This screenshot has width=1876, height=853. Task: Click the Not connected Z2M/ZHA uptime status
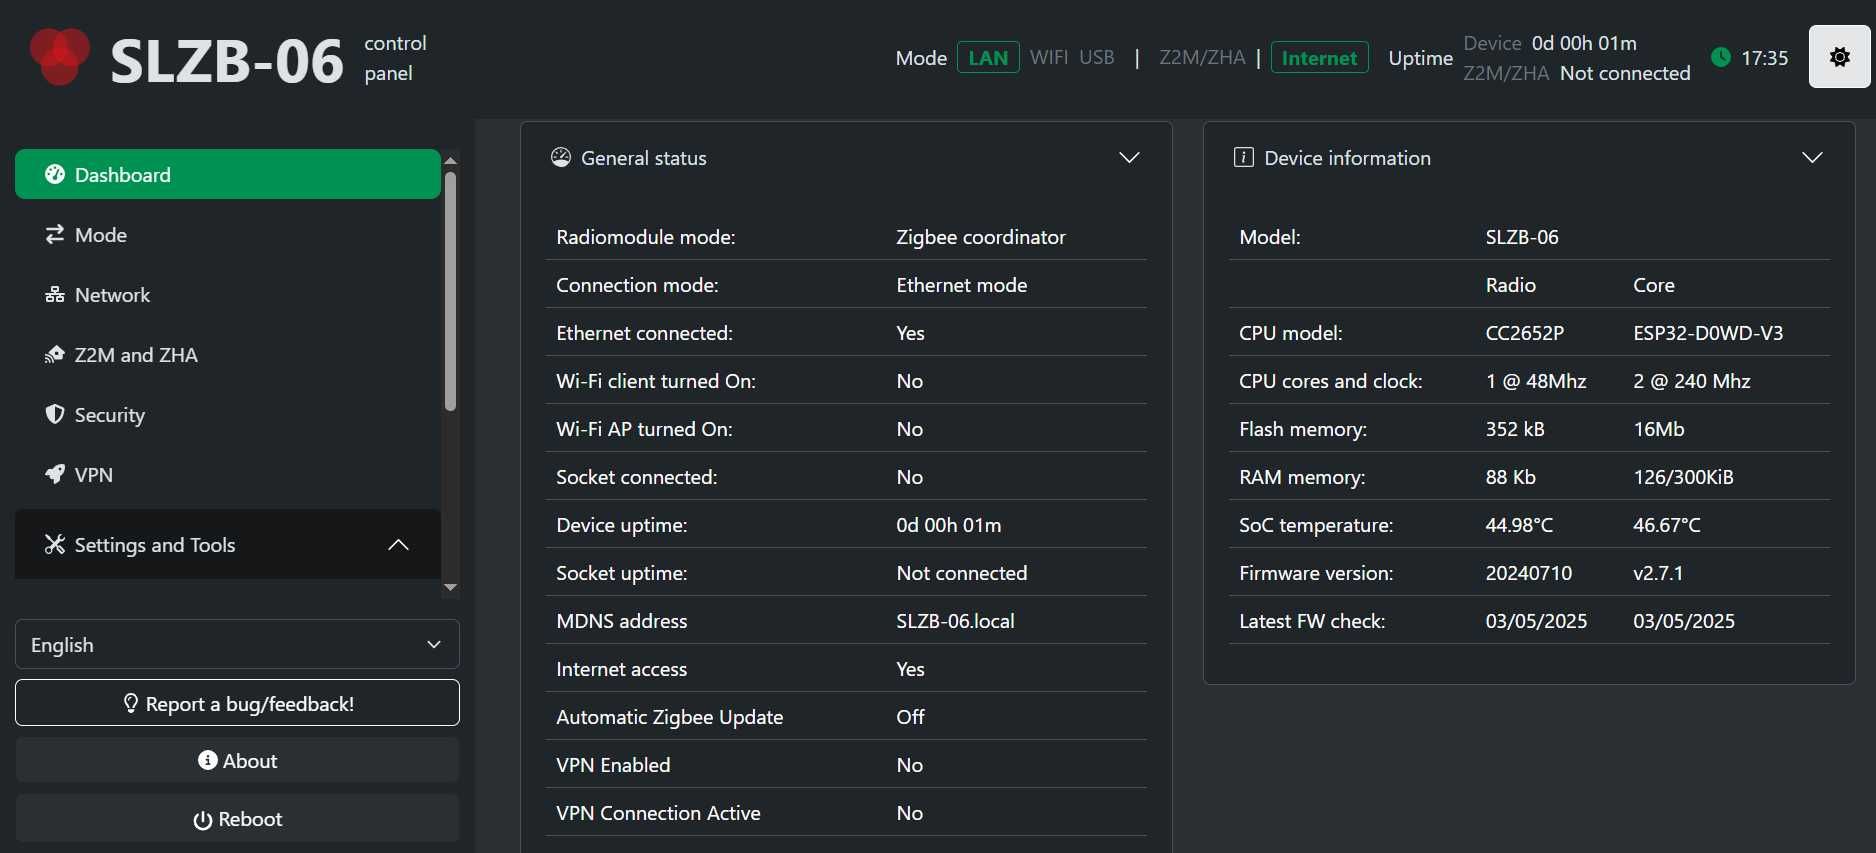pos(1625,73)
